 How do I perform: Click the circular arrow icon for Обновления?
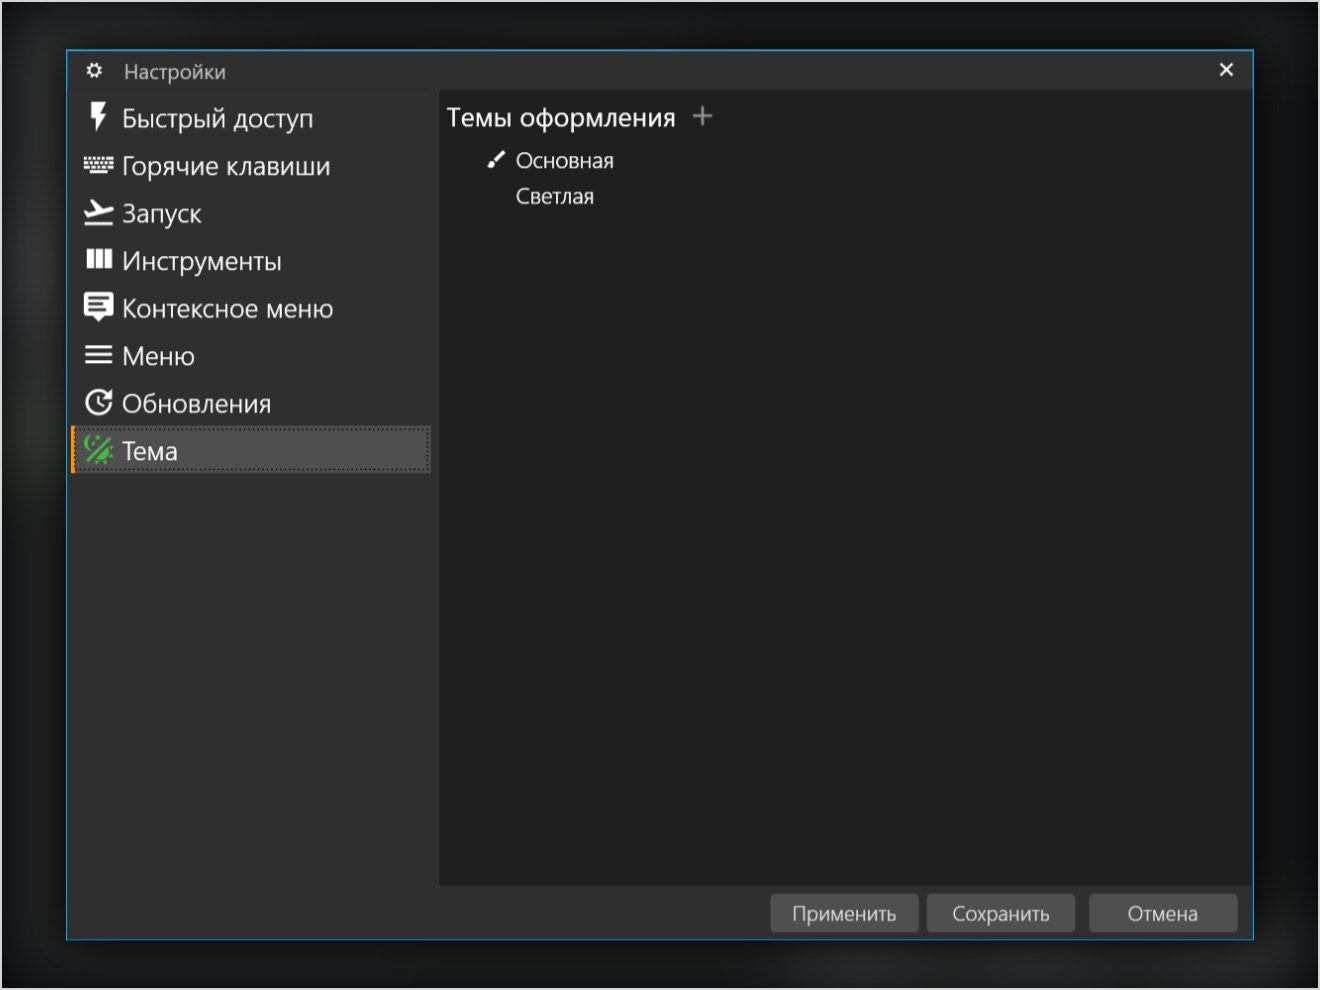click(x=98, y=403)
